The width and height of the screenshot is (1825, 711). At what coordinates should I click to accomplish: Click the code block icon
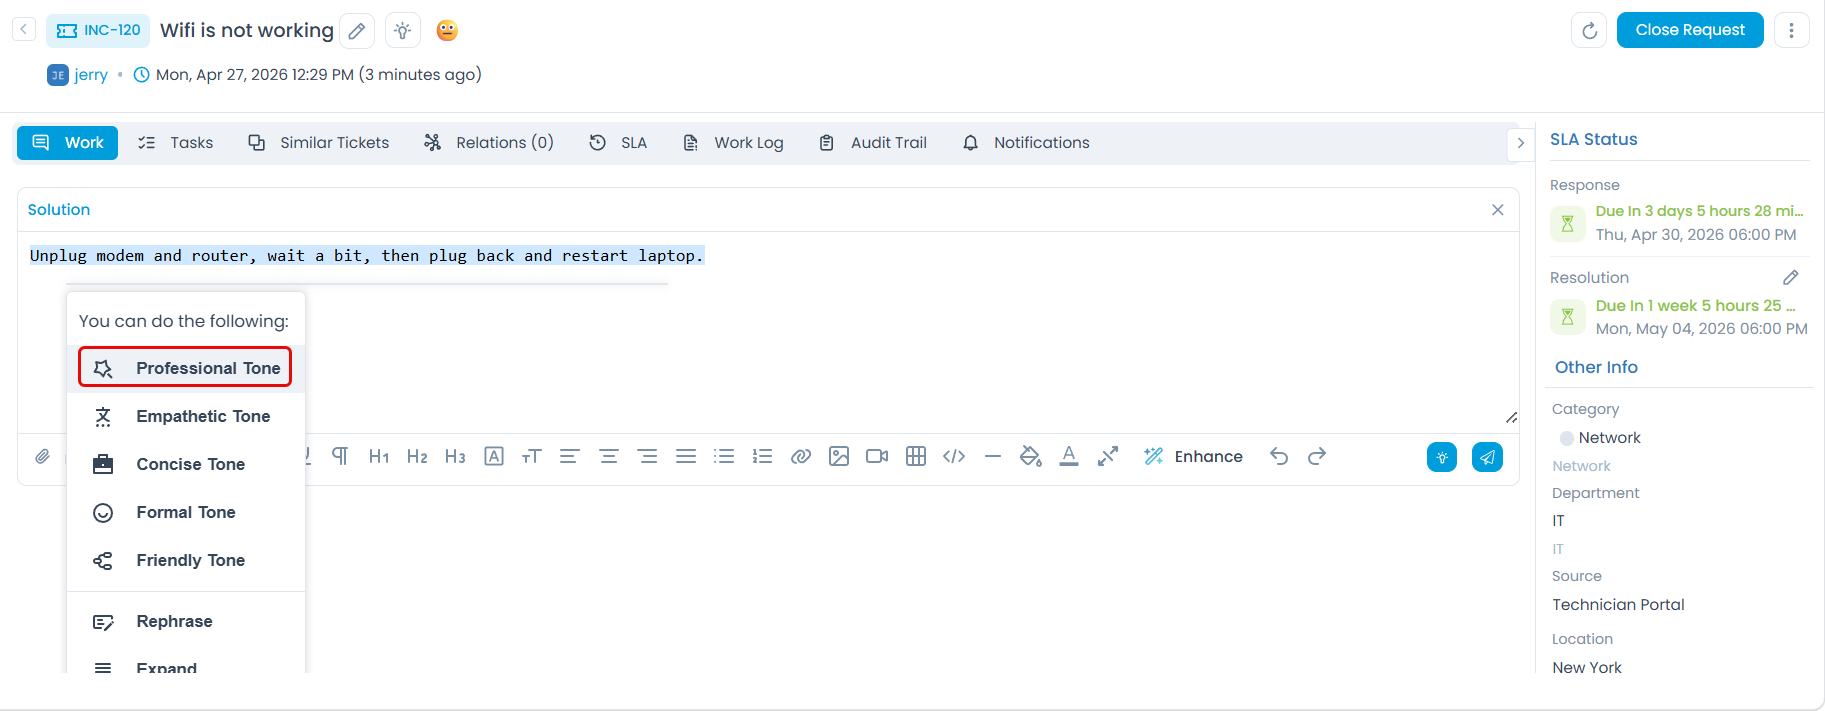tap(954, 457)
